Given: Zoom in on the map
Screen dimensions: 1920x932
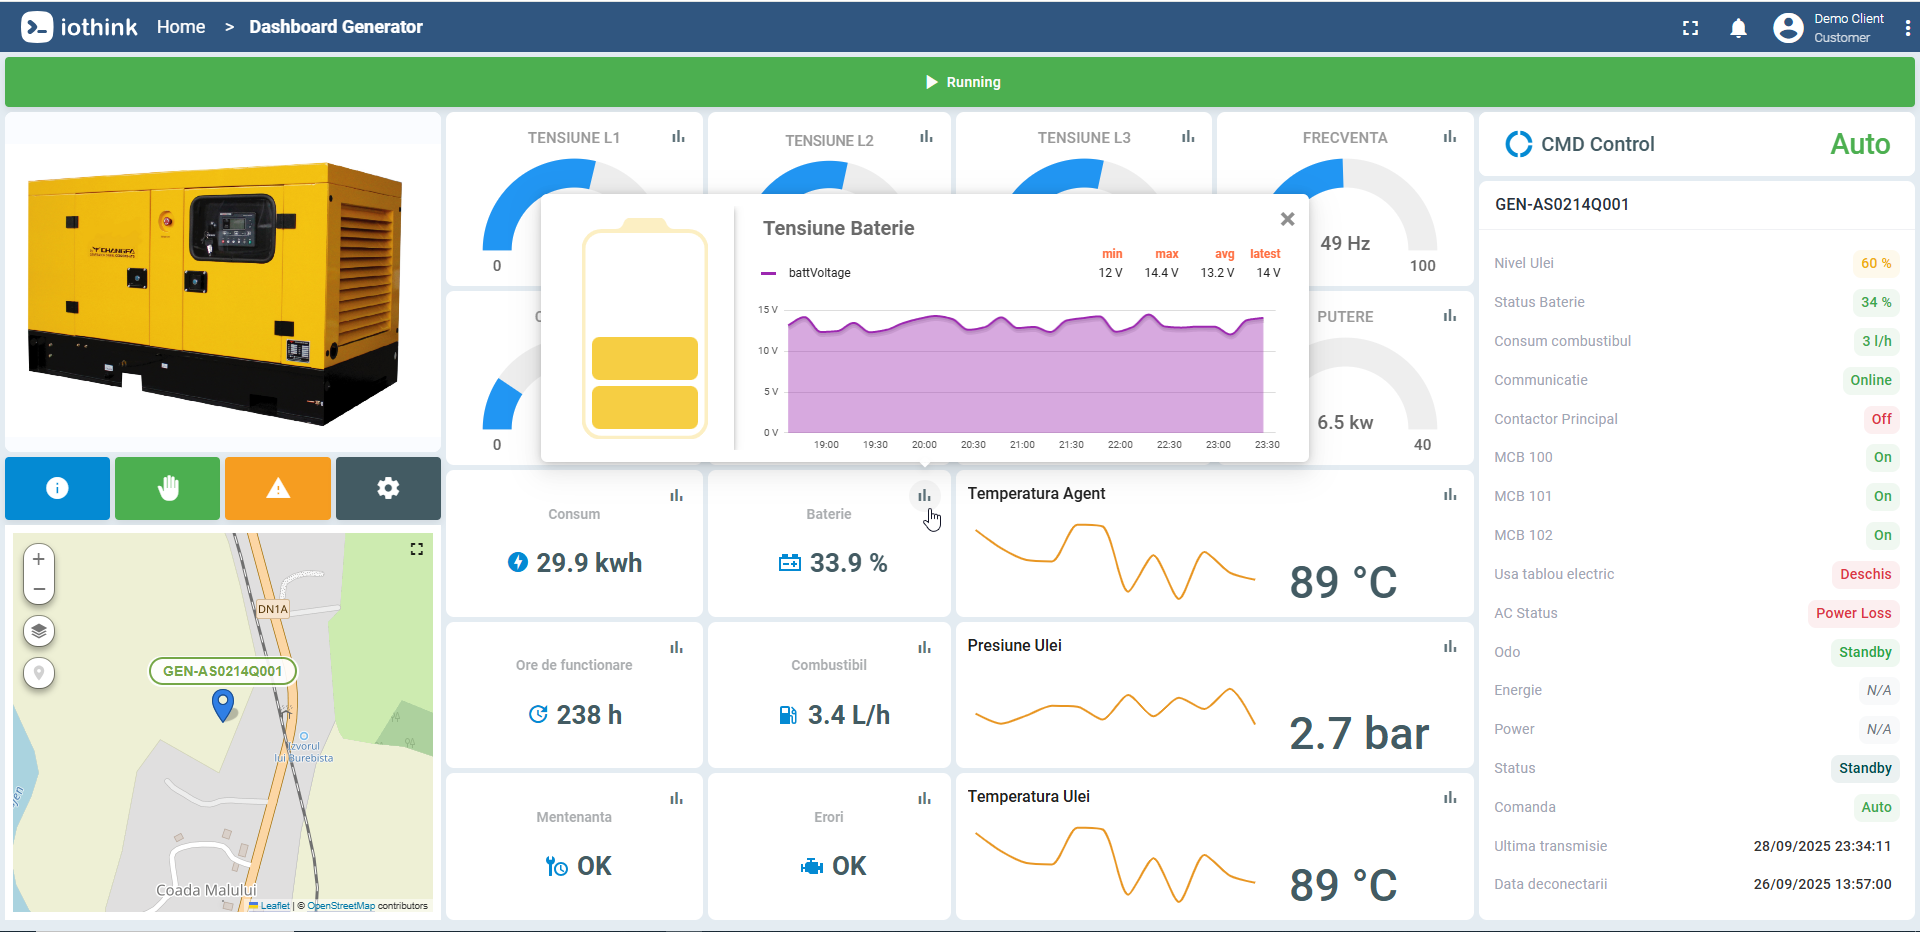Looking at the screenshot, I should coord(39,560).
